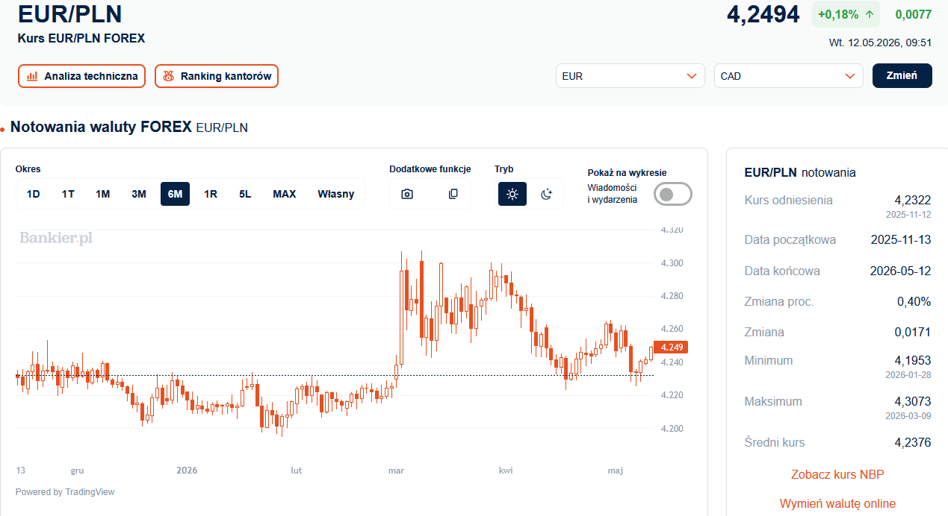This screenshot has width=948, height=516.
Task: Toggle Wiadomości i wydarzenia switch
Action: click(673, 194)
